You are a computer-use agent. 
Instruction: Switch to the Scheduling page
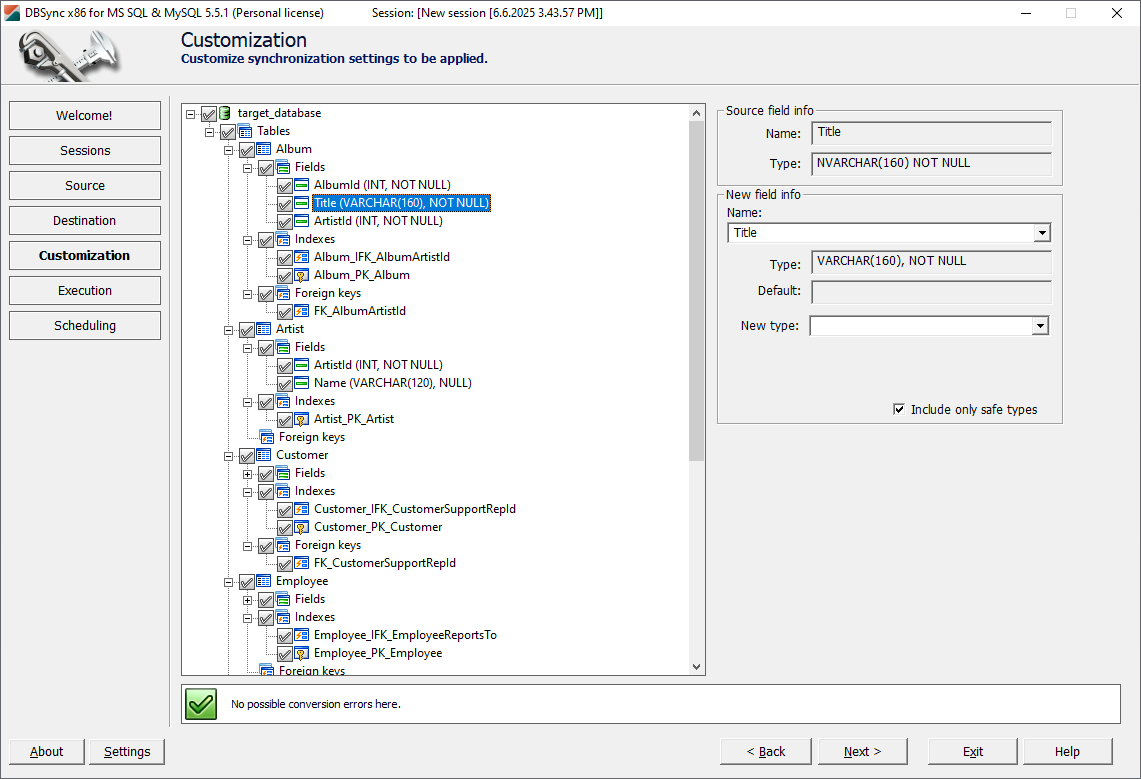point(84,325)
